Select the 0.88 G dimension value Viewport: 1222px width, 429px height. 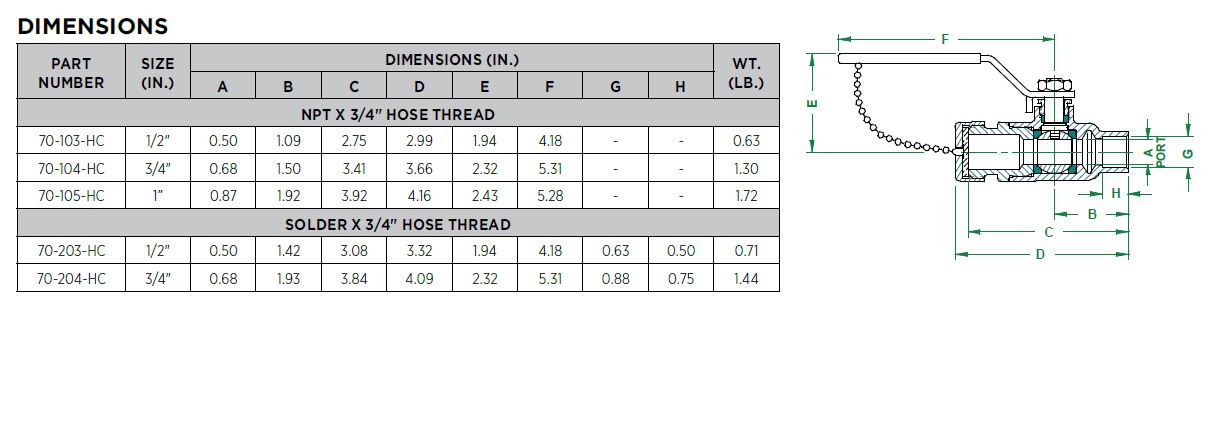pyautogui.click(x=615, y=279)
